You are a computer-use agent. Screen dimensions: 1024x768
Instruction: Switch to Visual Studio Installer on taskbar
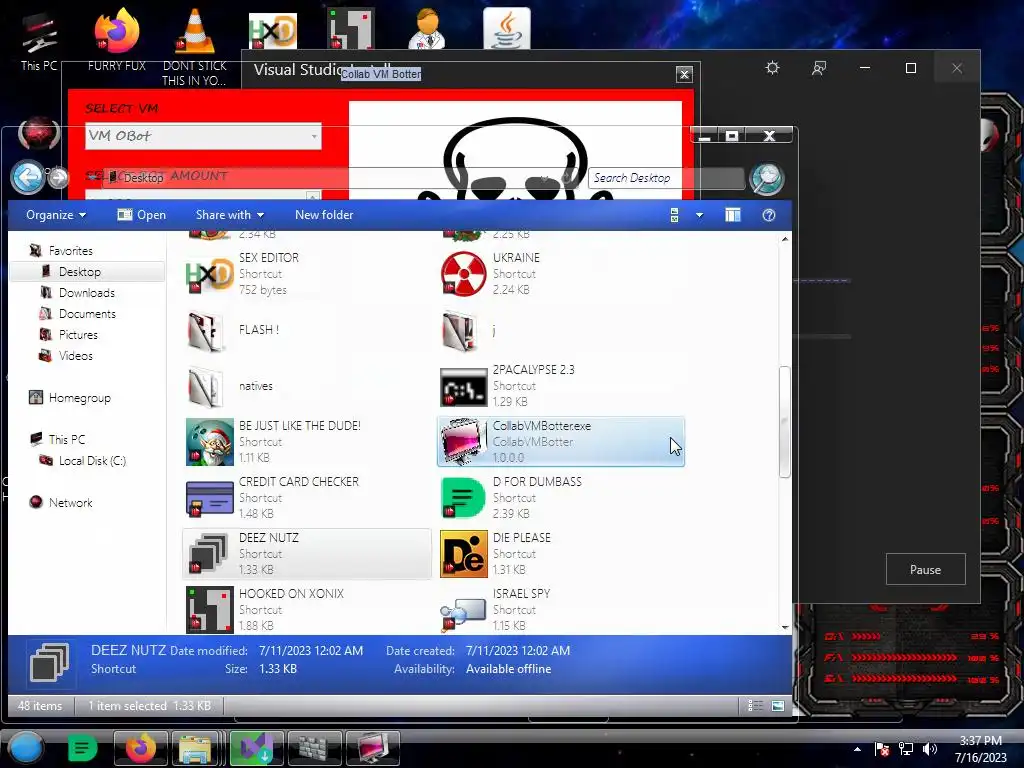pyautogui.click(x=256, y=748)
